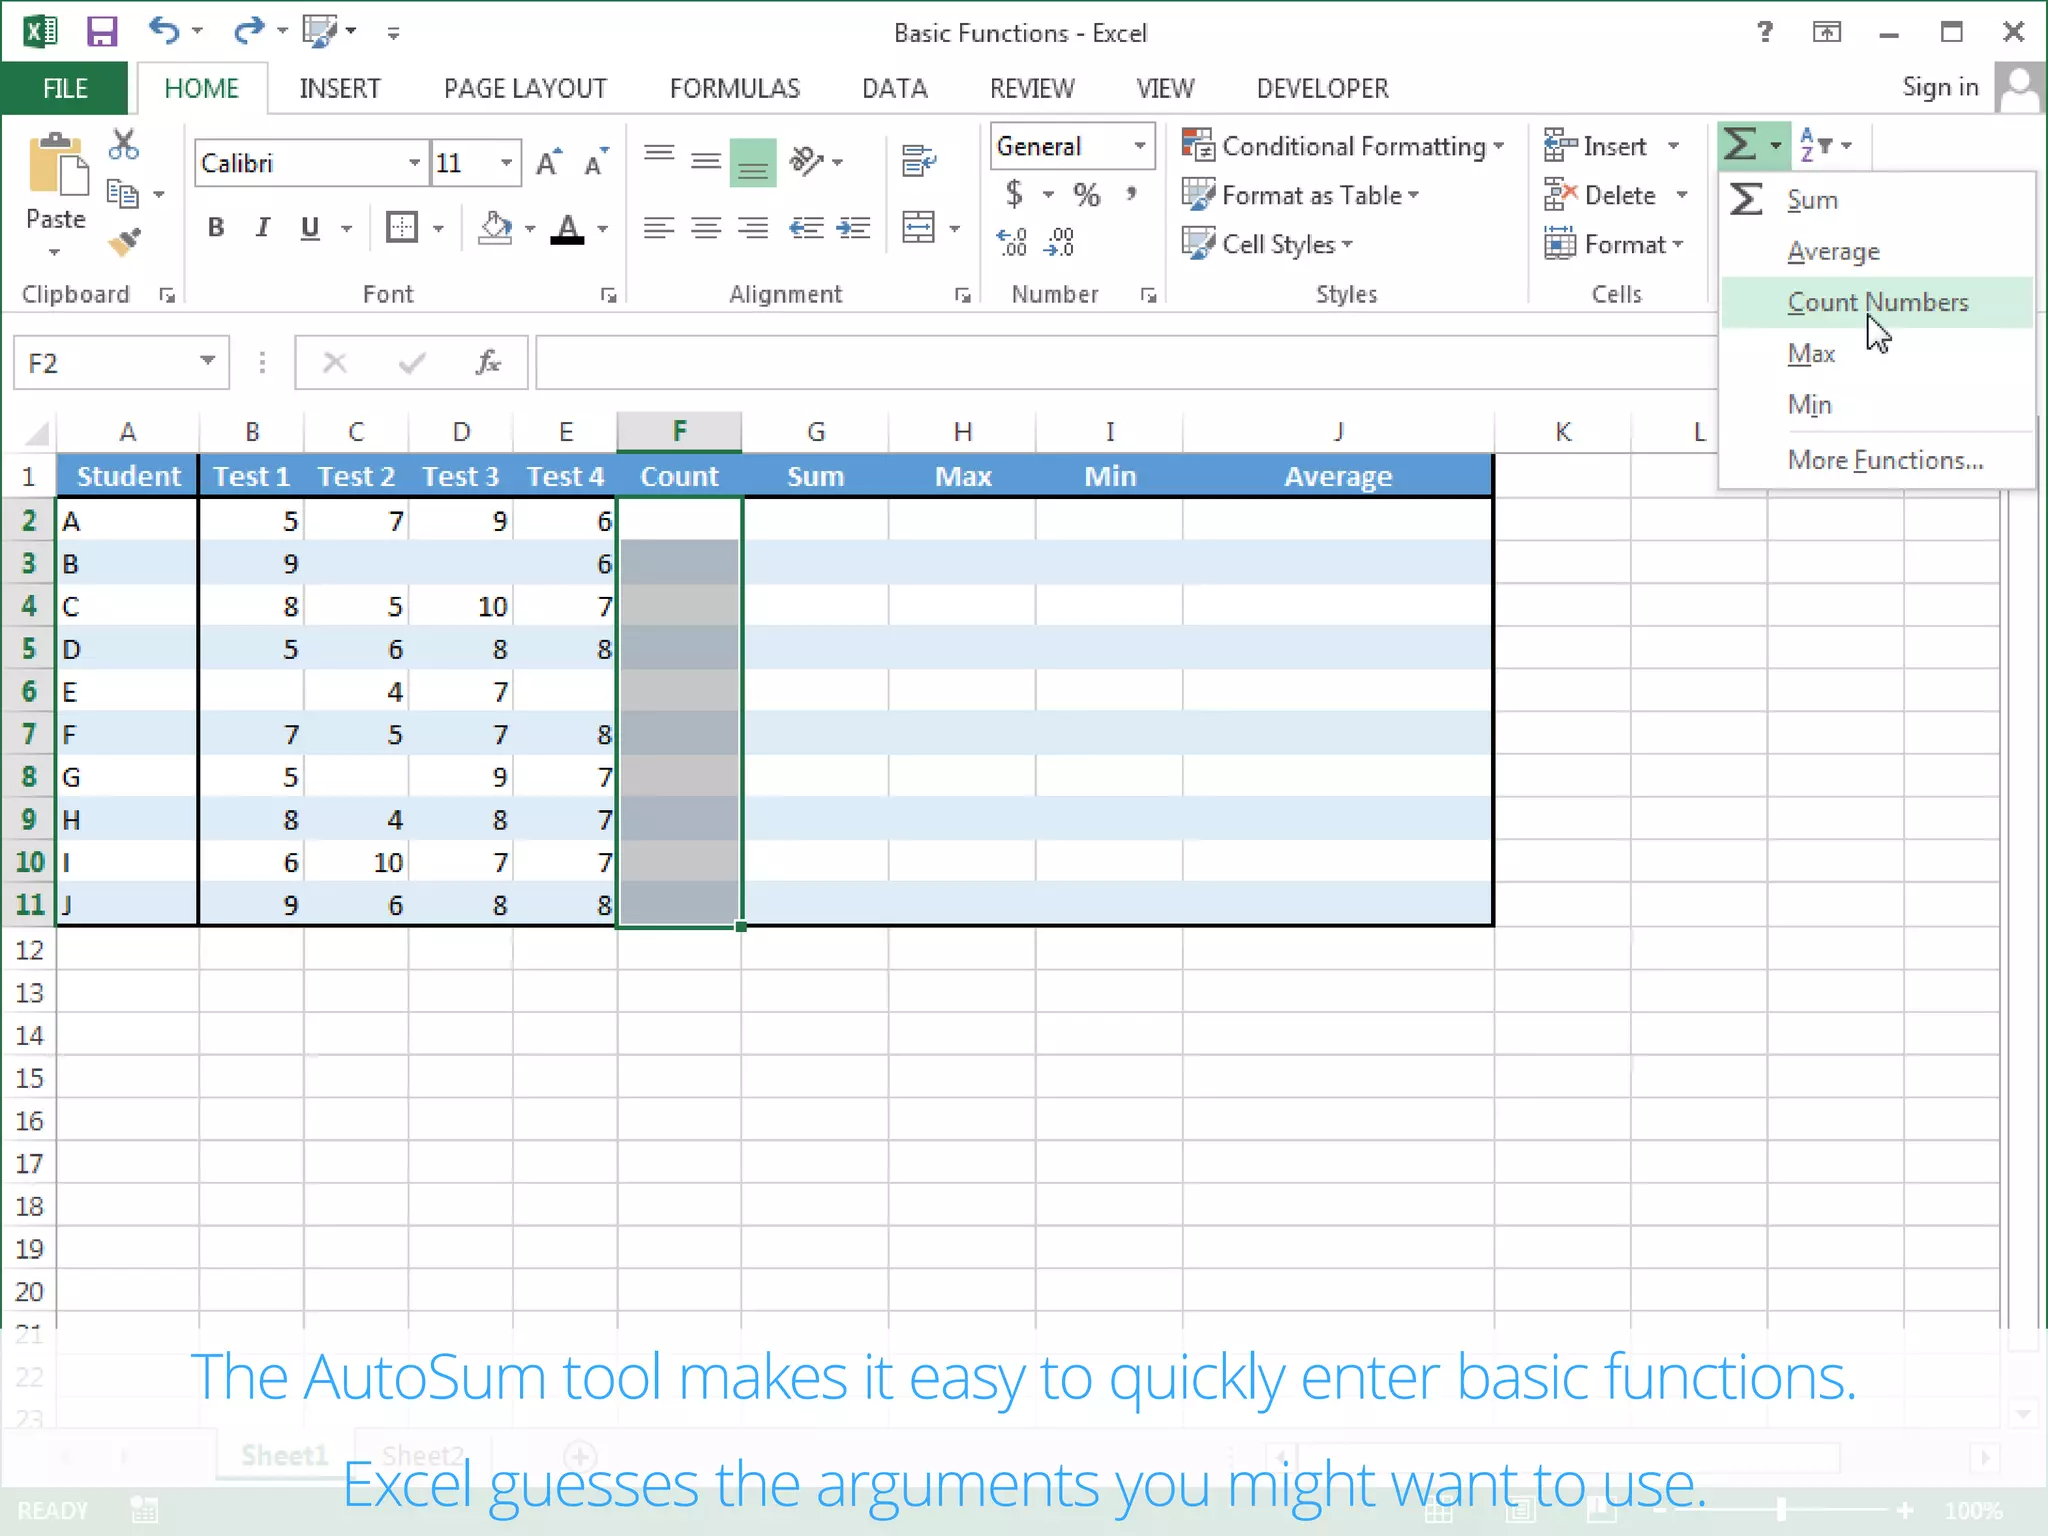
Task: Click the Select All corner triangle
Action: point(36,432)
